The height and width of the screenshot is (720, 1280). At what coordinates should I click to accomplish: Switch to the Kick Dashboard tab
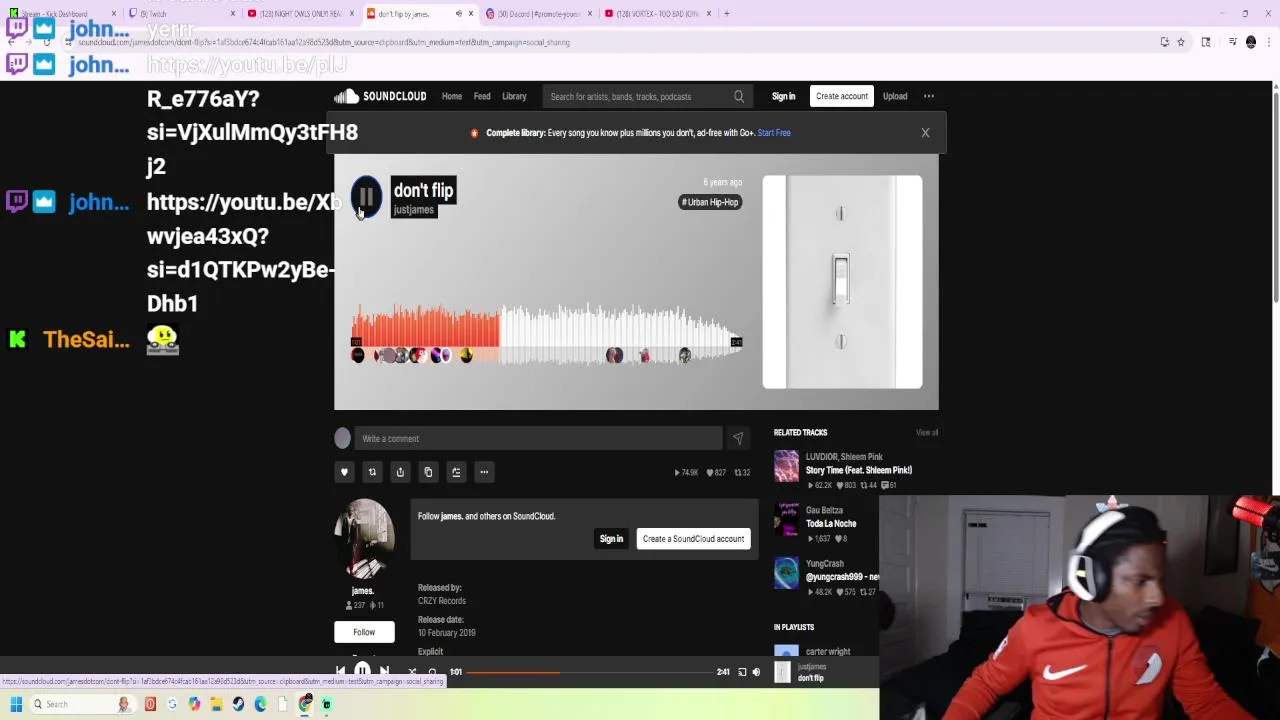tap(62, 14)
